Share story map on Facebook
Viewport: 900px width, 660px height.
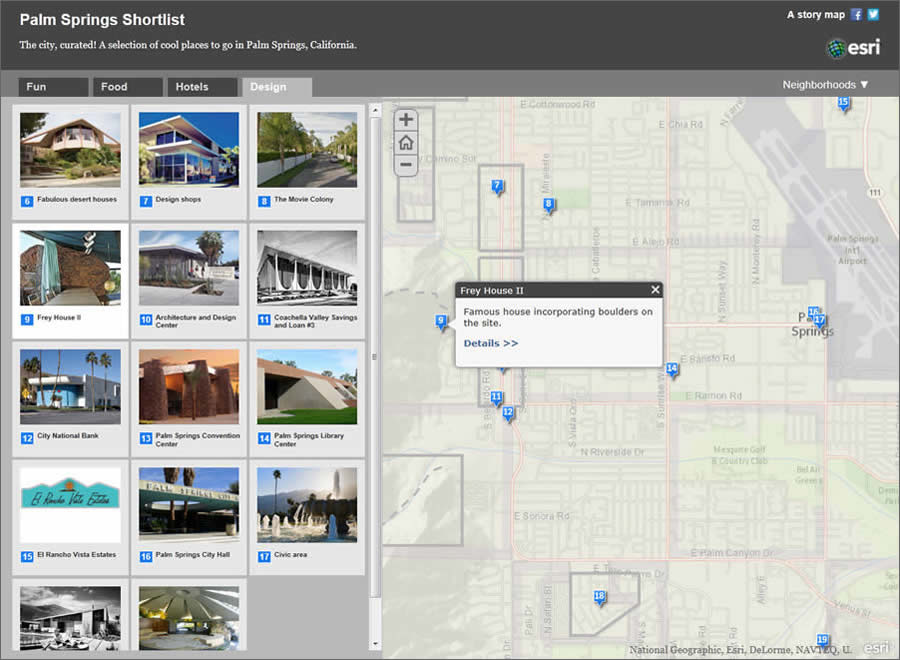pyautogui.click(x=856, y=15)
